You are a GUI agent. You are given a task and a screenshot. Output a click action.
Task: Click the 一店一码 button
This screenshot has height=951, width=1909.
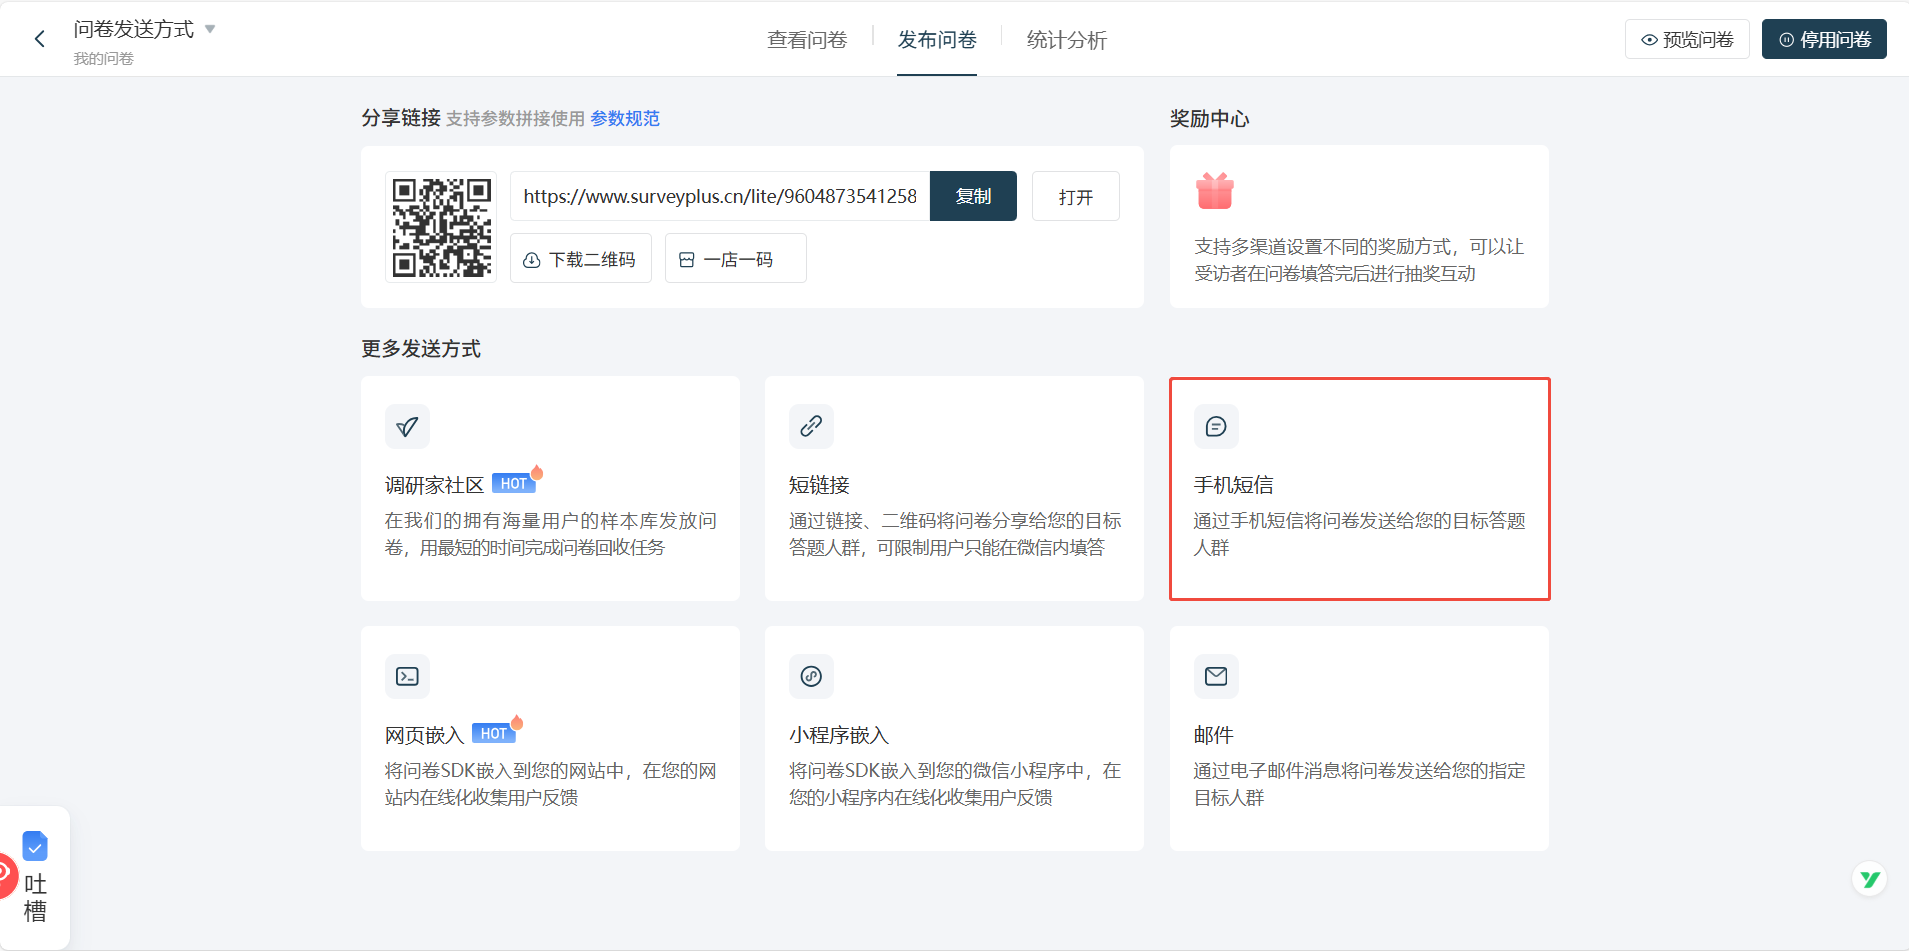734,258
